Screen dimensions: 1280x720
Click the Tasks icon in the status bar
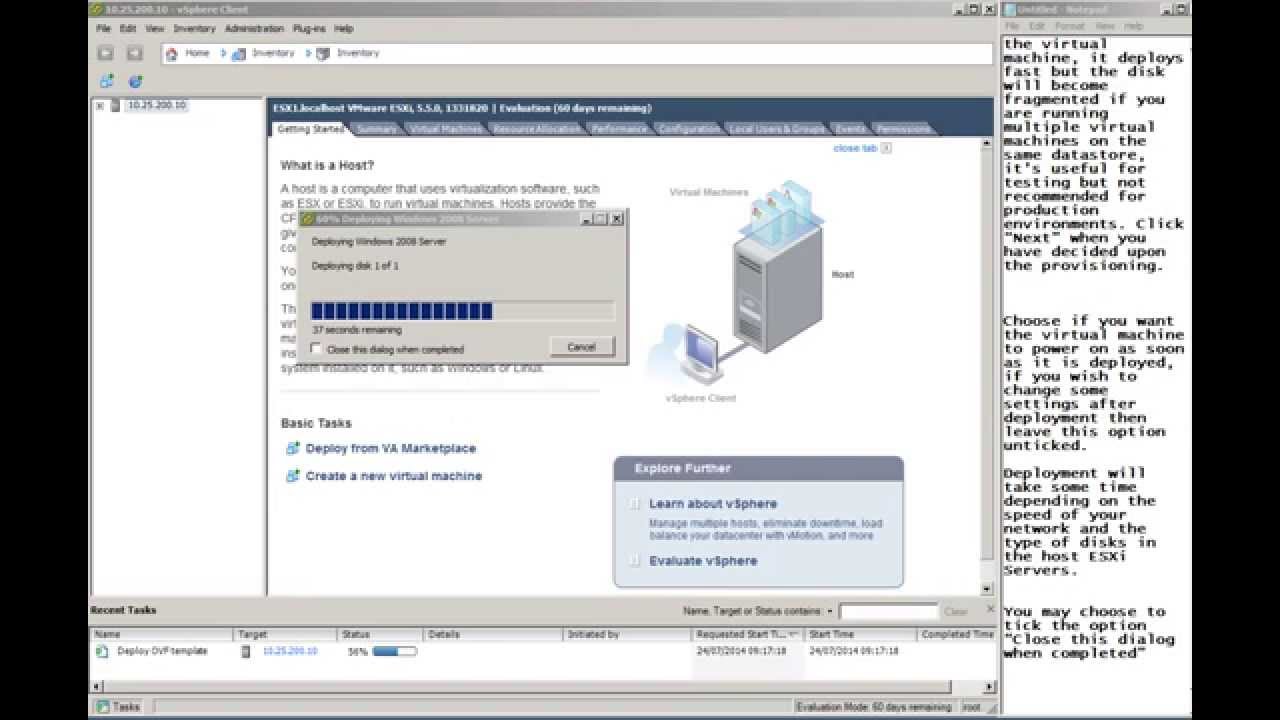[x=101, y=706]
